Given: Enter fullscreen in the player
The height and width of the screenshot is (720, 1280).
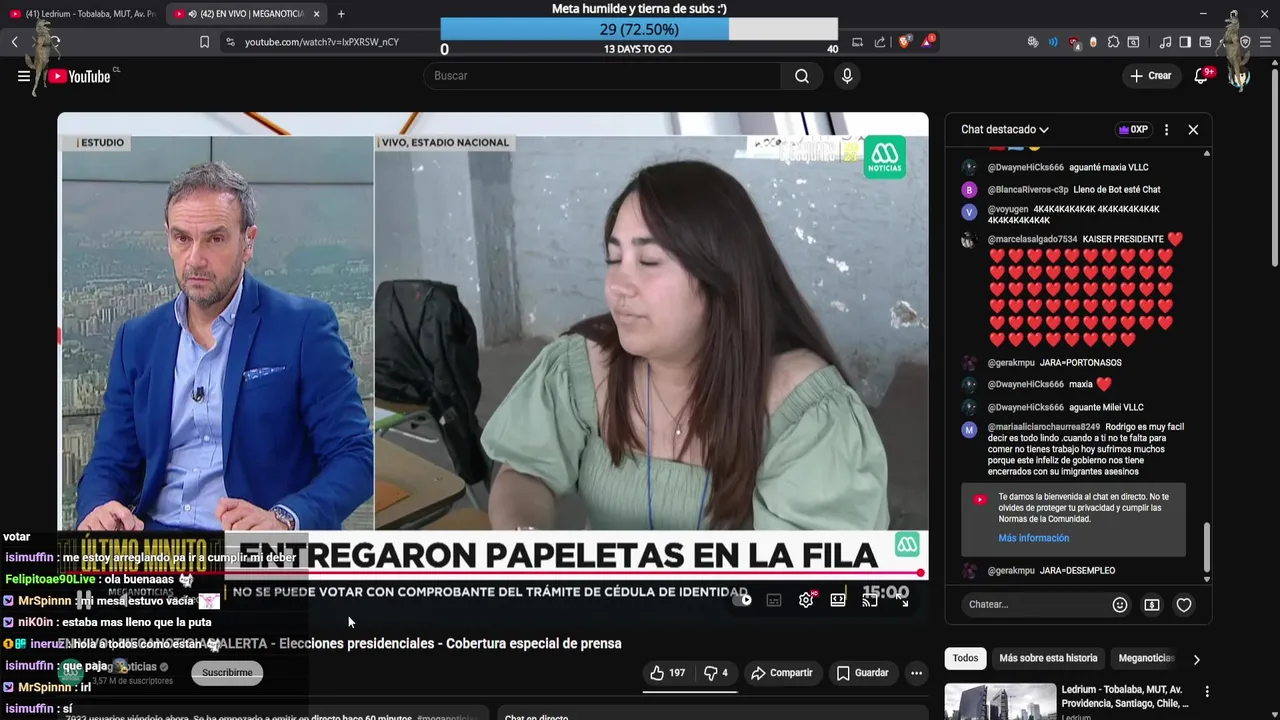Looking at the screenshot, I should pyautogui.click(x=903, y=600).
